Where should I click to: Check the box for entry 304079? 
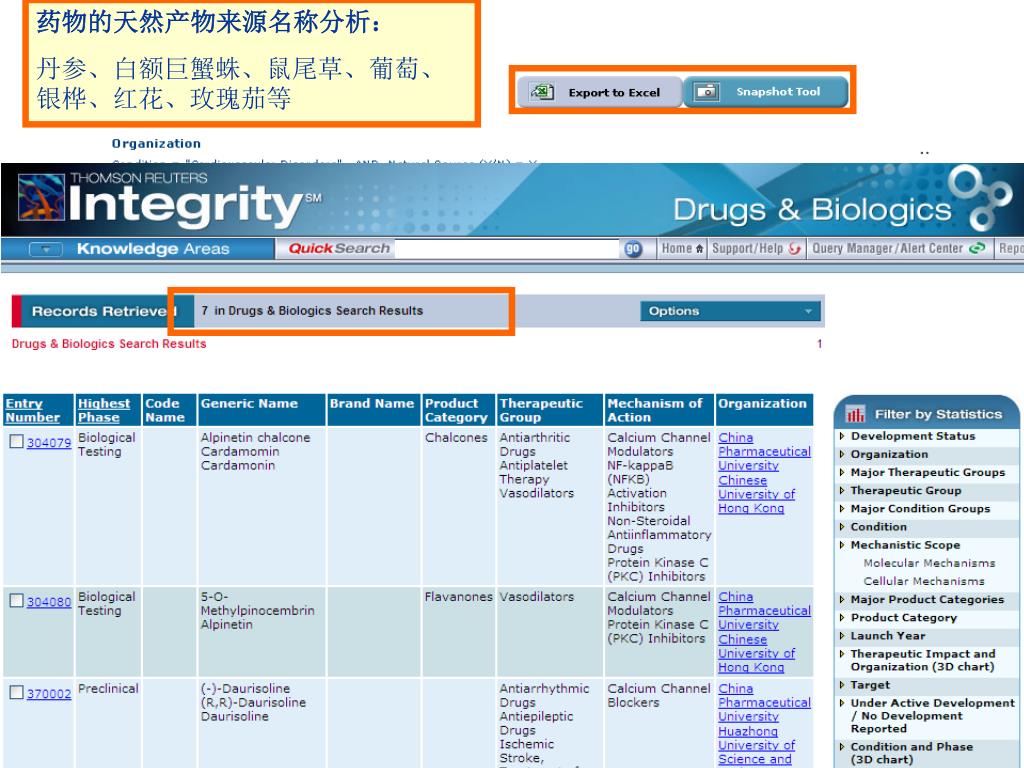(x=16, y=442)
